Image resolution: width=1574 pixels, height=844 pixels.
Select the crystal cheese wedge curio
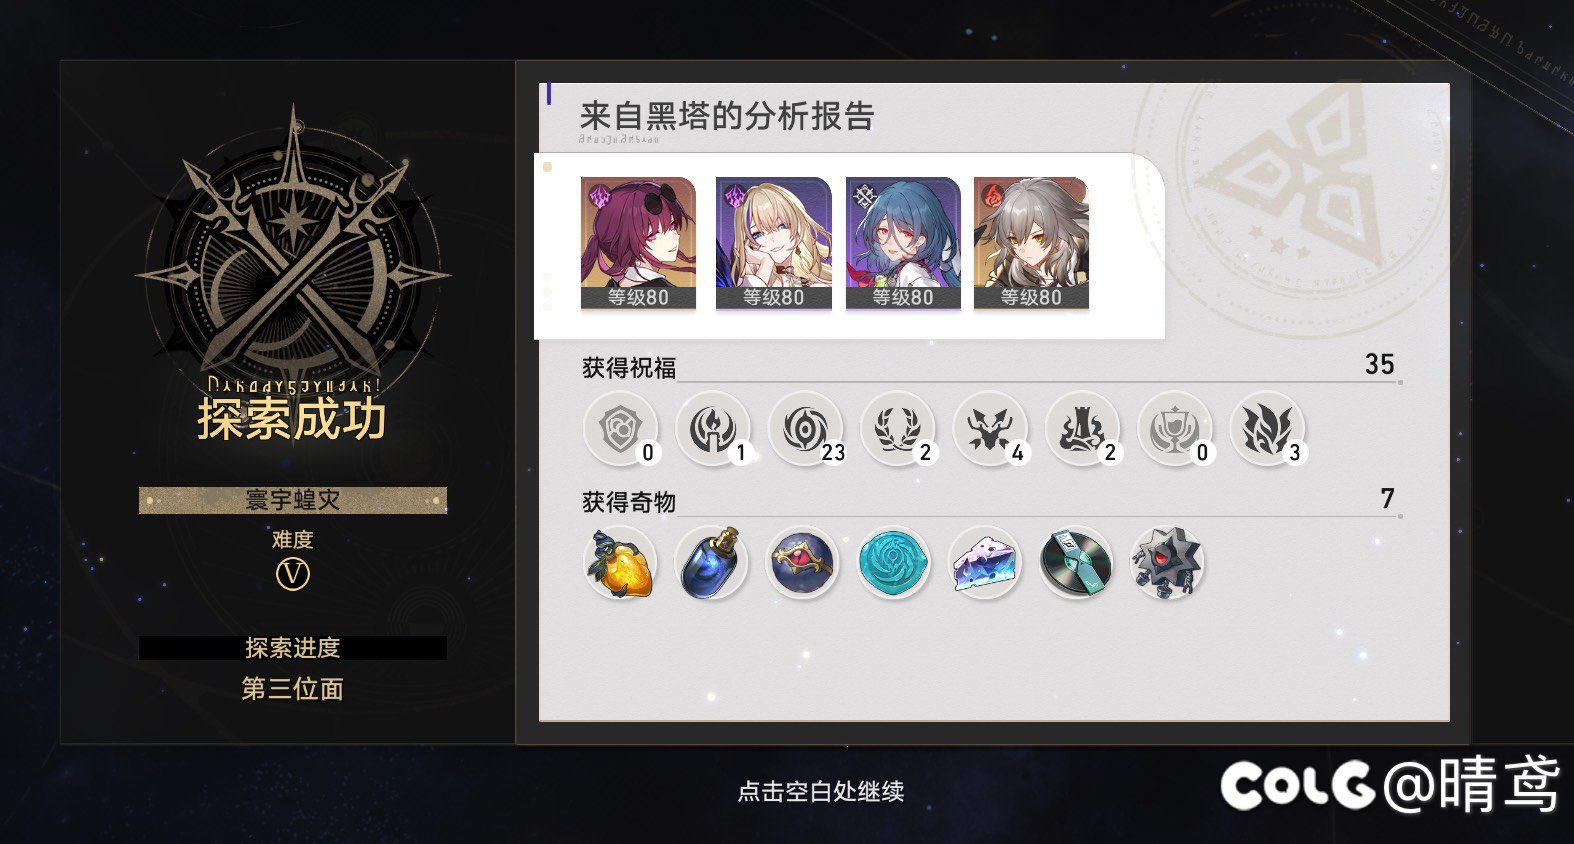click(x=985, y=563)
